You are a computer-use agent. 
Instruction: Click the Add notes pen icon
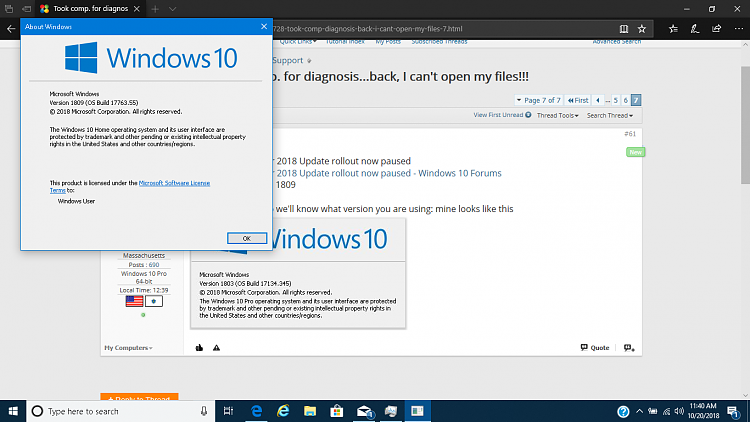click(695, 29)
